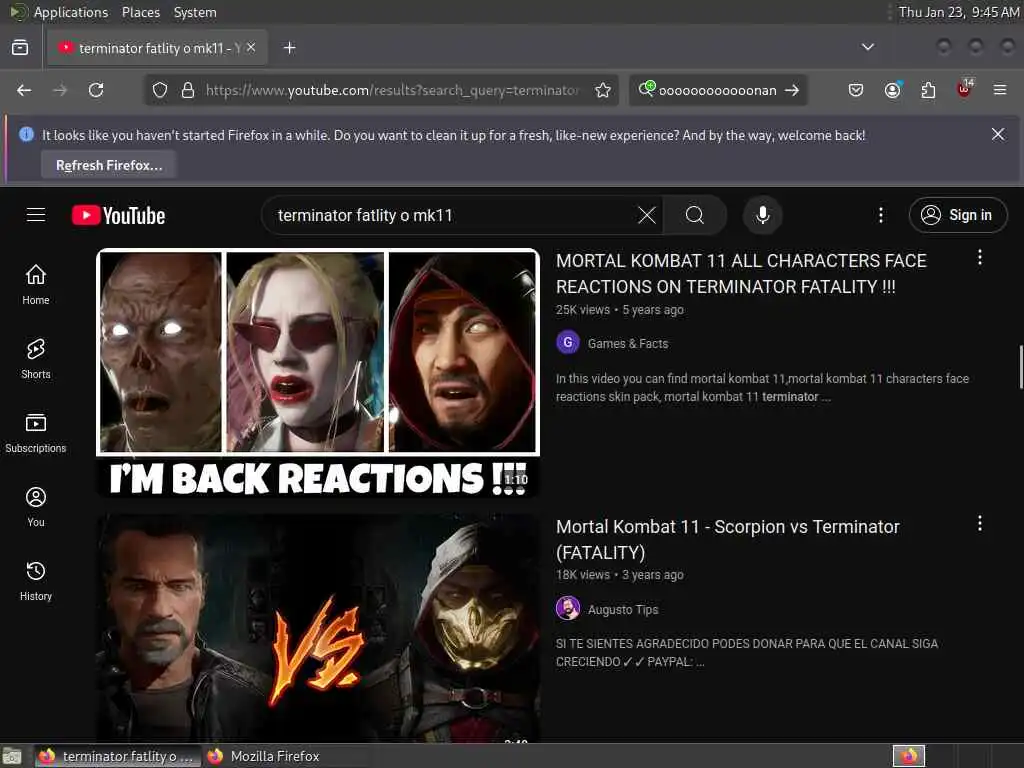Screen dimensions: 1024x768
Task: Expand the list all tabs chevron
Action: [x=867, y=47]
